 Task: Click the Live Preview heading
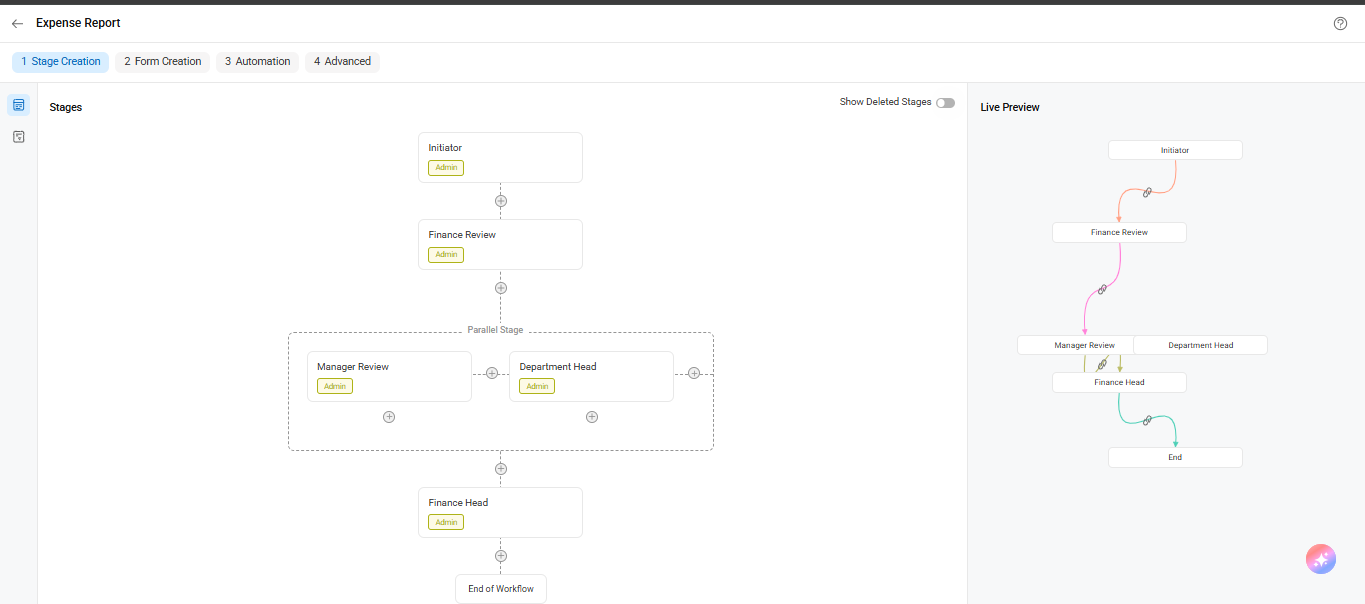point(1010,108)
